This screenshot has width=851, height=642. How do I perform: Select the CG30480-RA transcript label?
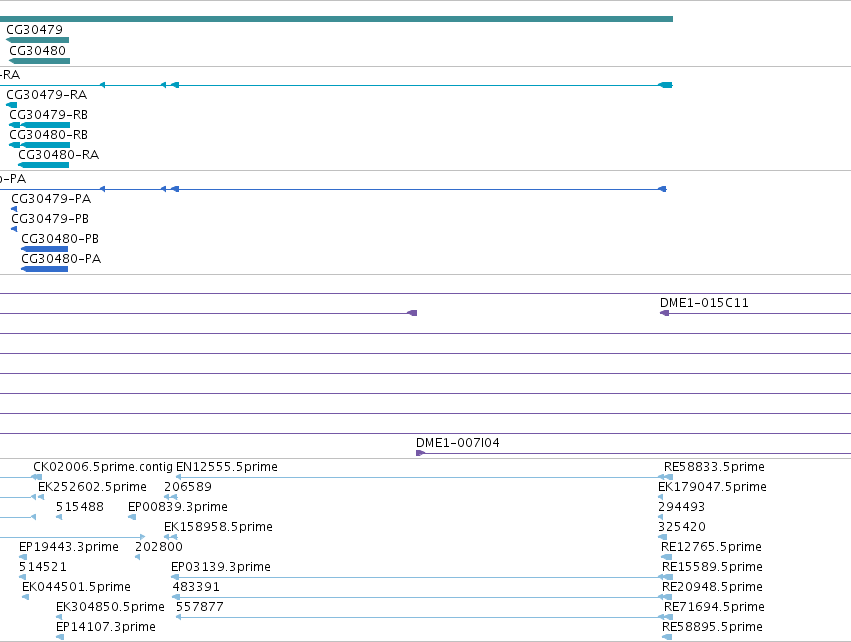(x=59, y=155)
